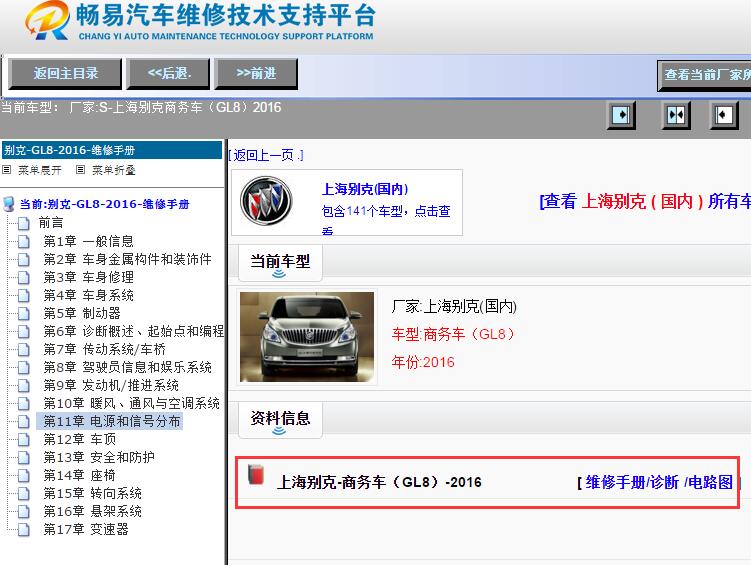The image size is (751, 565).
Task: Select the 当前车型 tab
Action: click(280, 262)
